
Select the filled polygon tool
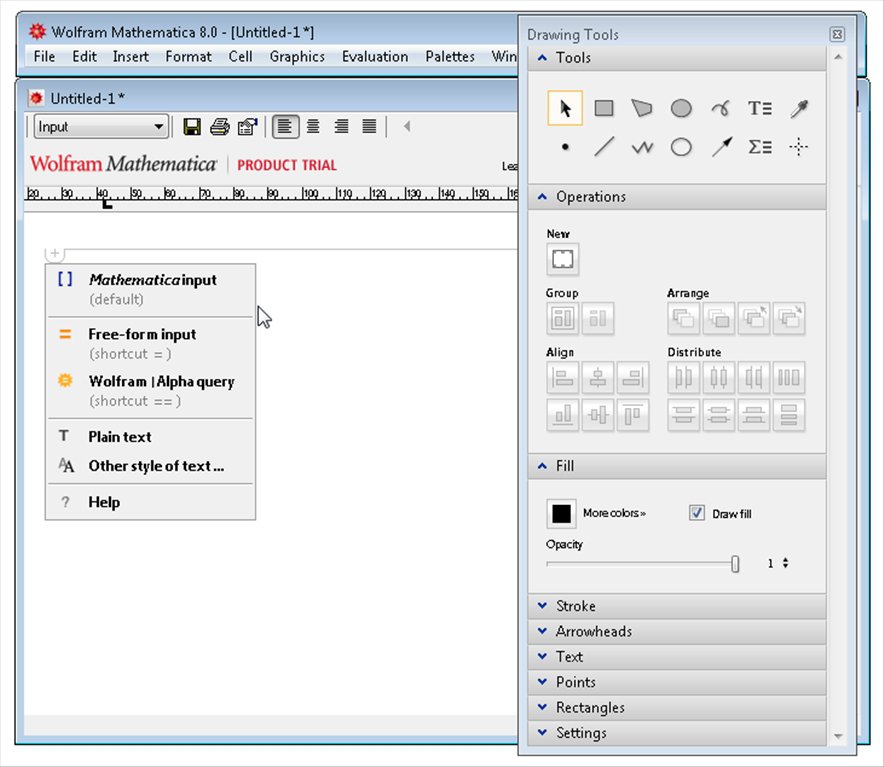pyautogui.click(x=642, y=108)
